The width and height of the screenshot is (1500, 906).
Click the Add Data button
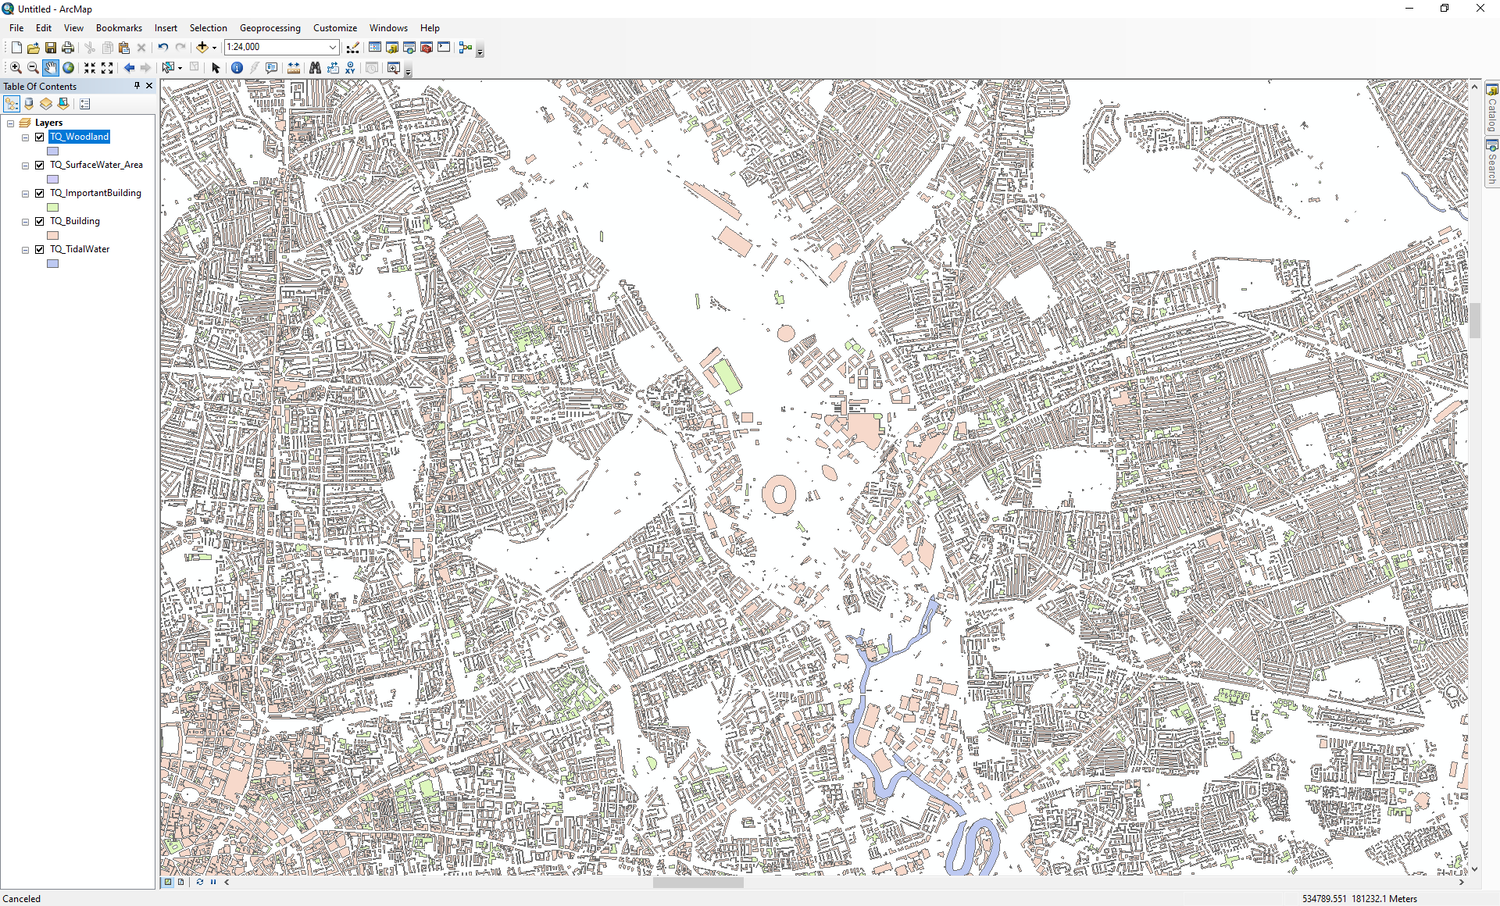202,47
